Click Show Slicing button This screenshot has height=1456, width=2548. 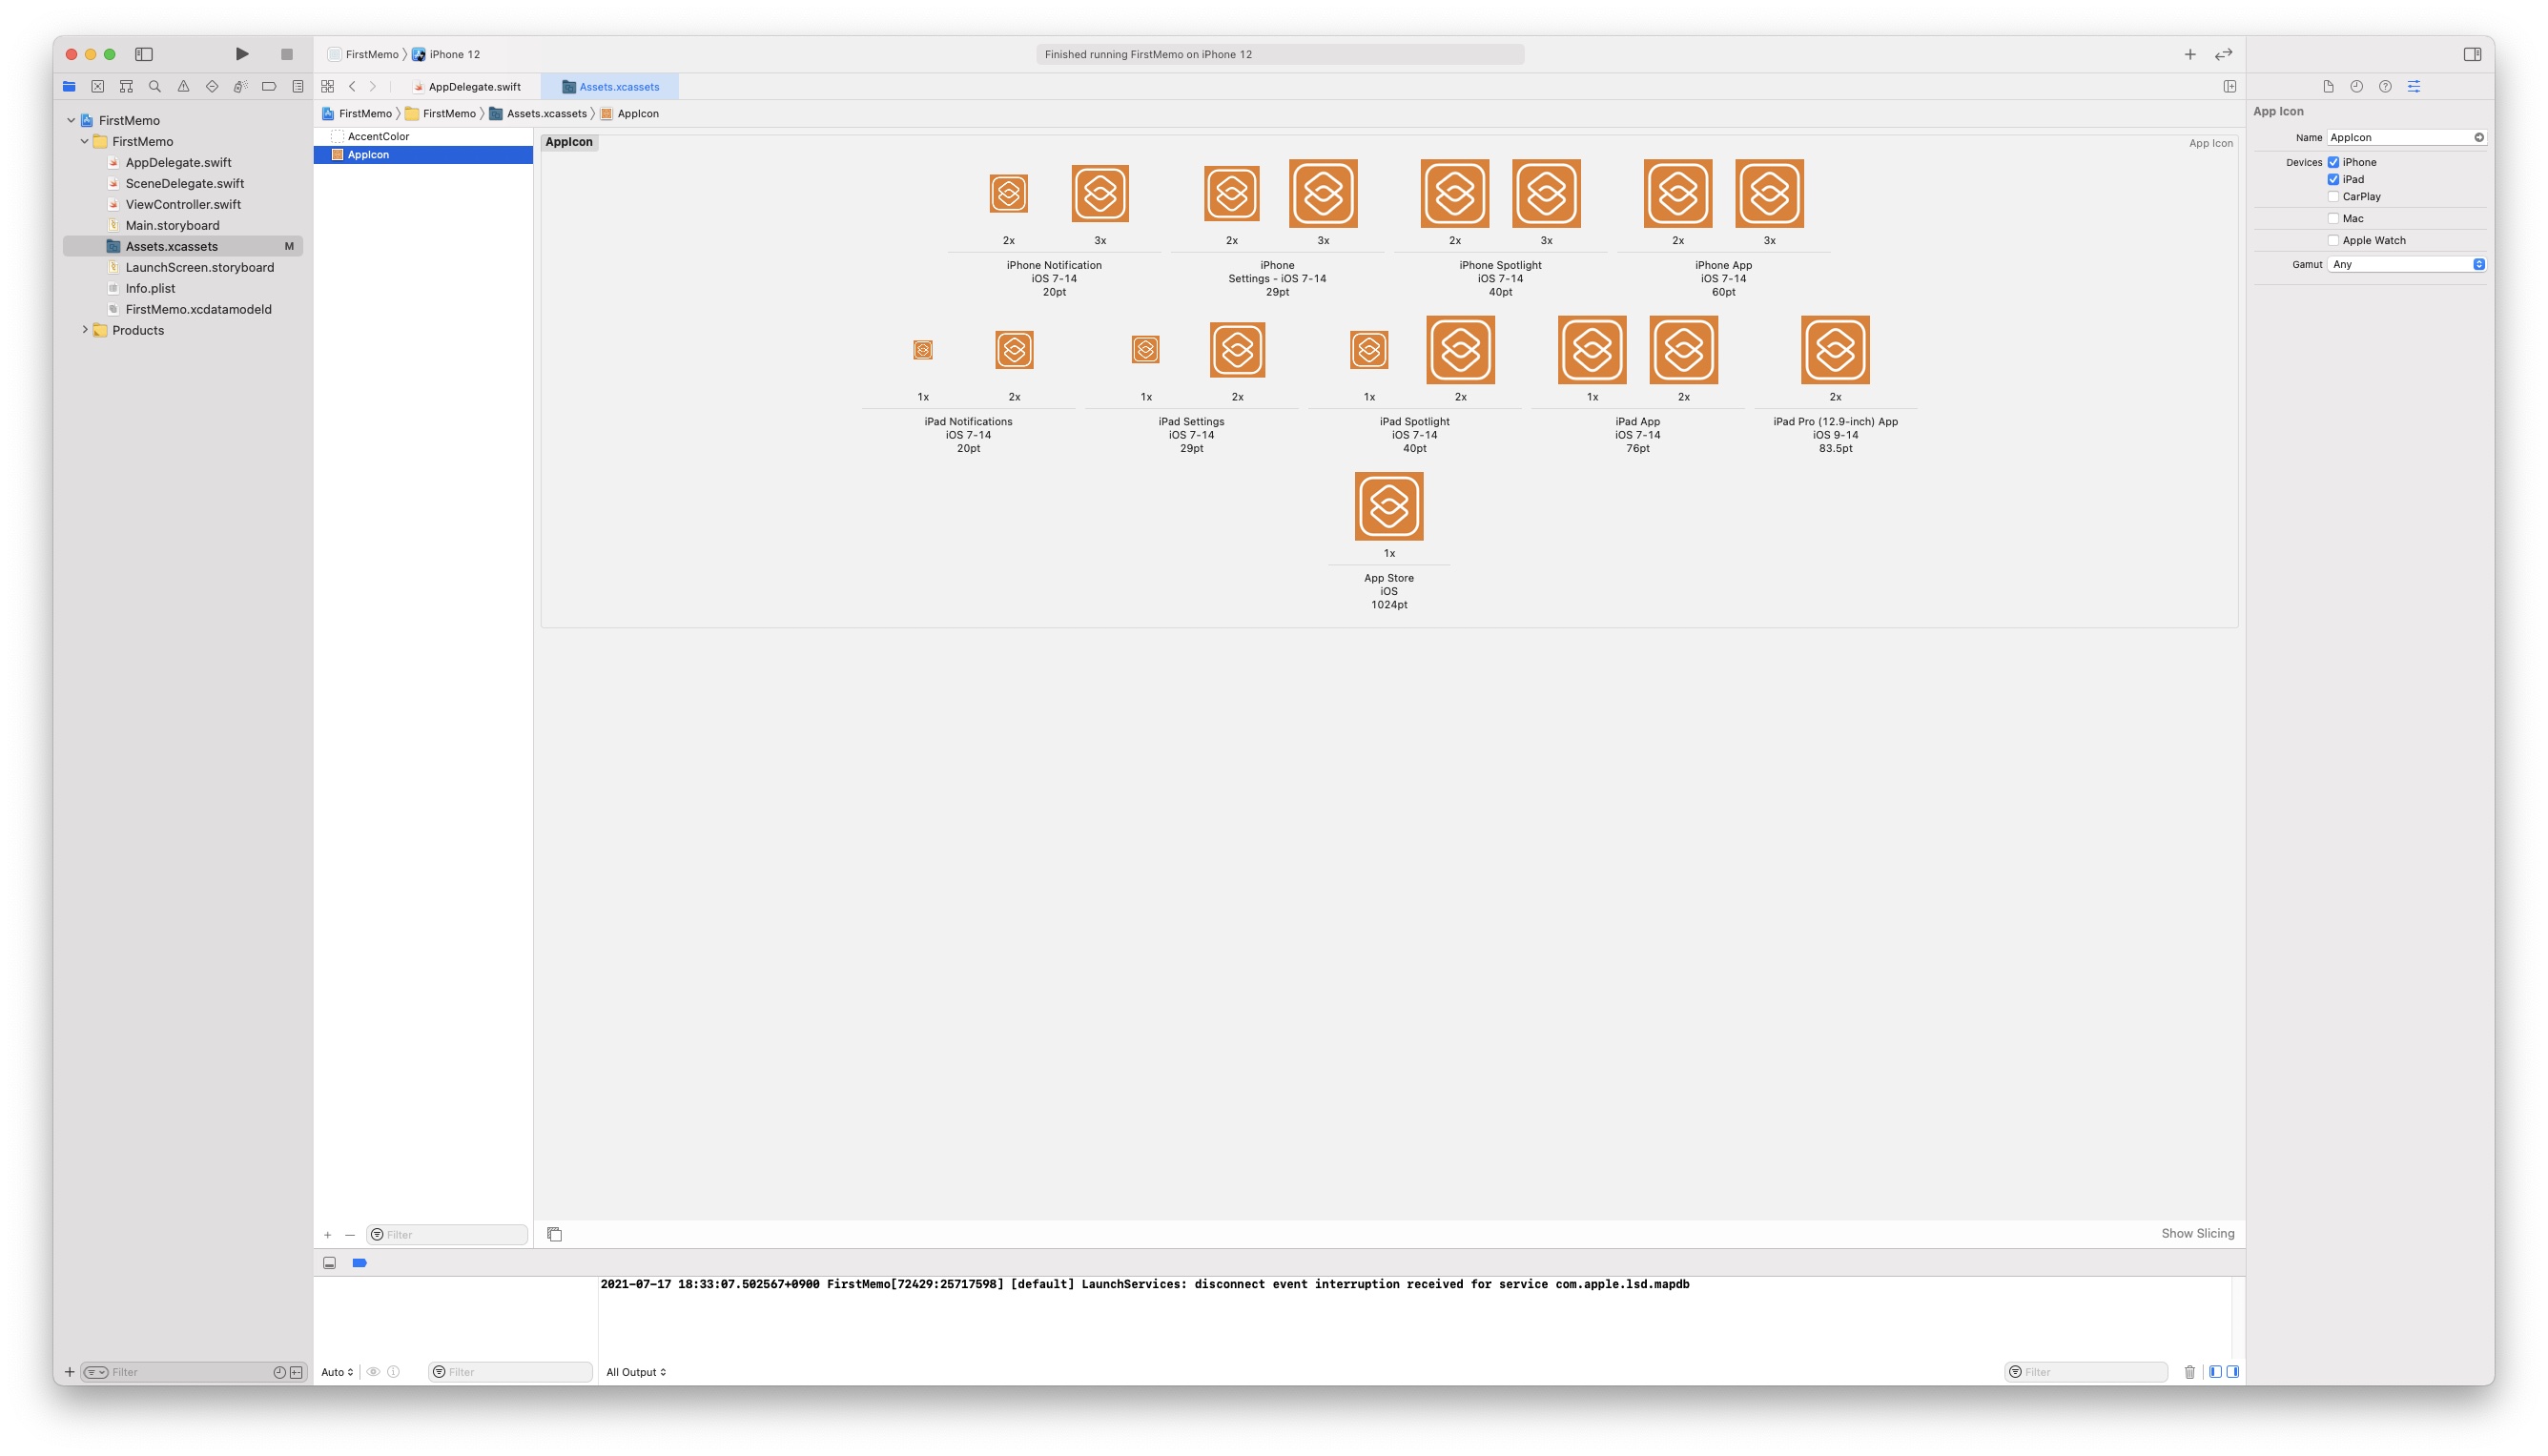point(2197,1234)
